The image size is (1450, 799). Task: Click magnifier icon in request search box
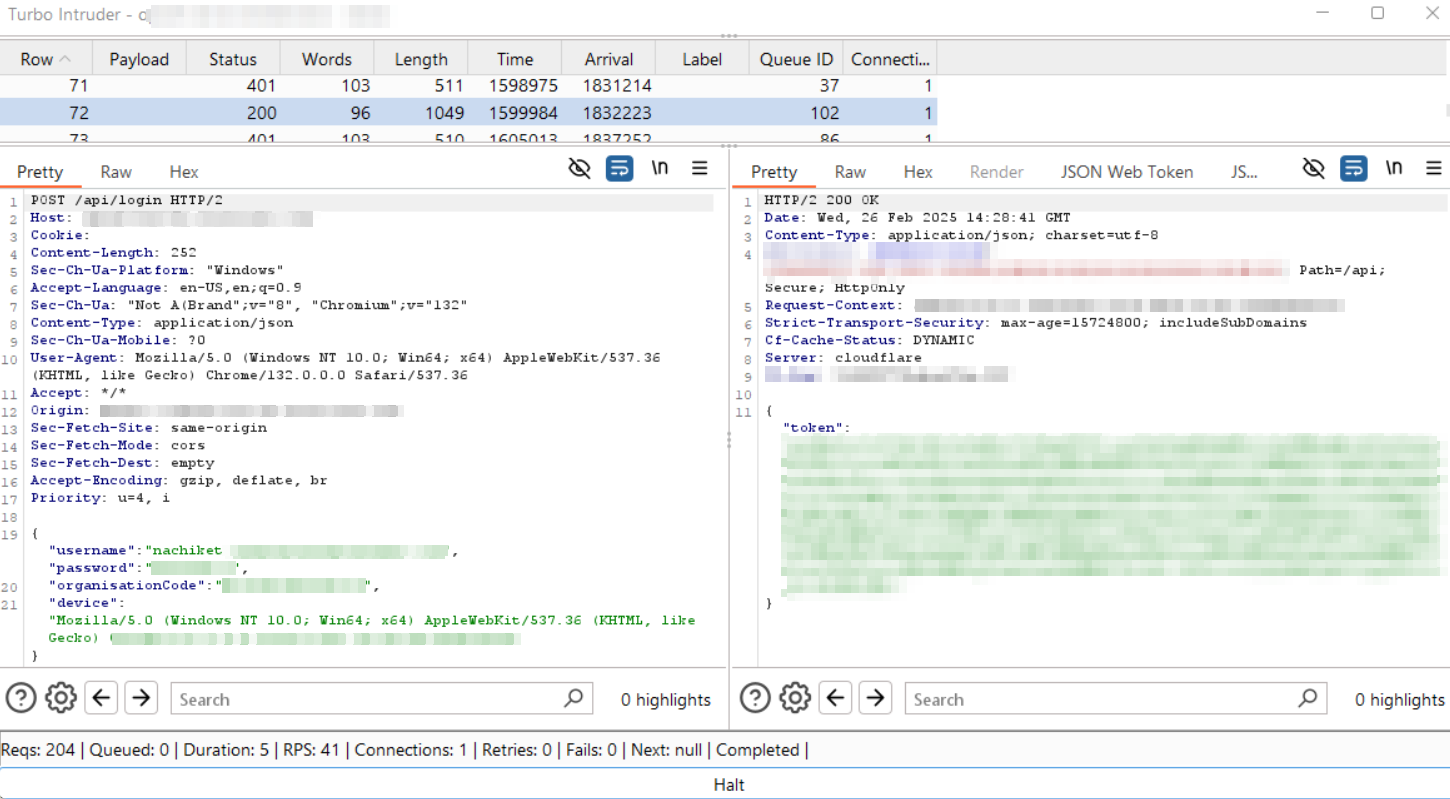pos(573,698)
